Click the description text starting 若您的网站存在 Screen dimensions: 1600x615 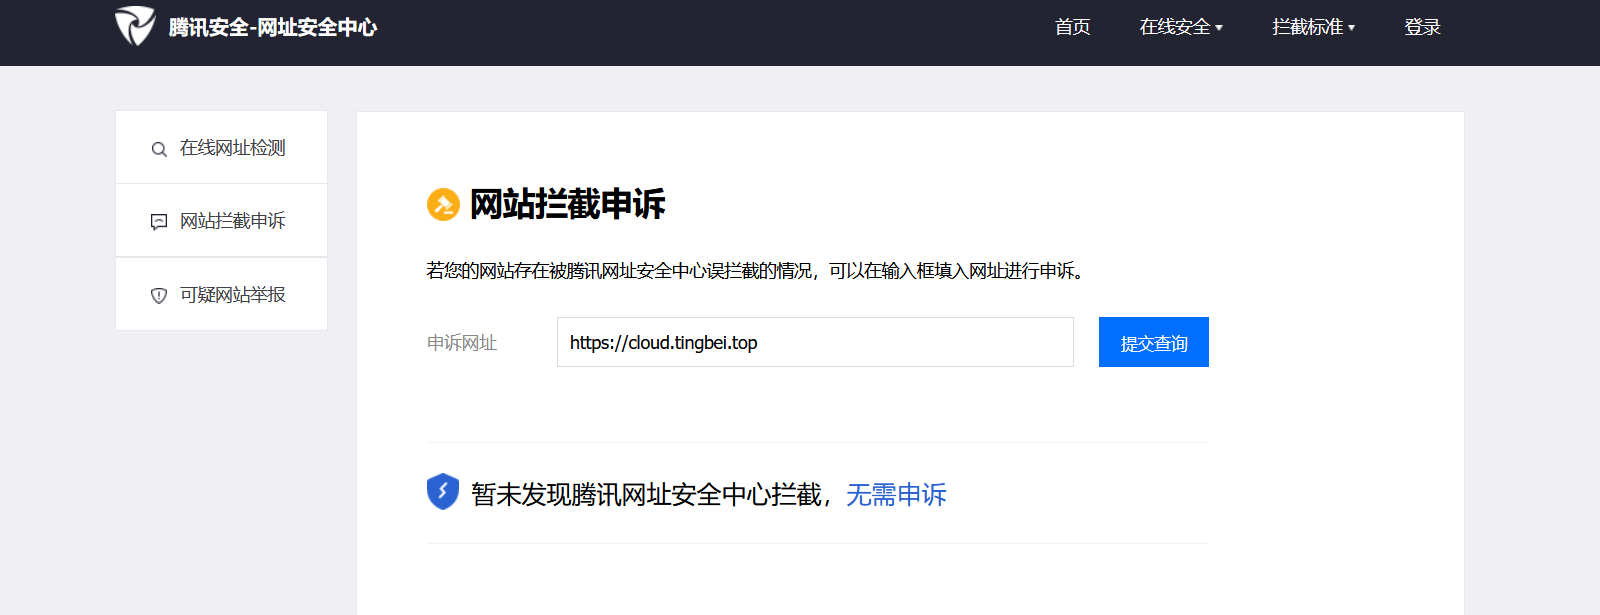758,271
